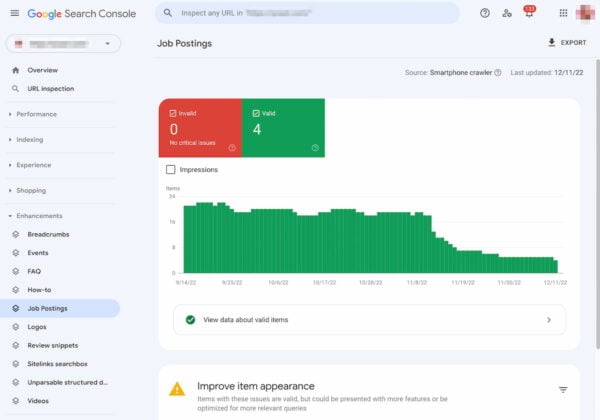Open the Google apps grid
Screen dimensions: 600x420
(x=563, y=13)
